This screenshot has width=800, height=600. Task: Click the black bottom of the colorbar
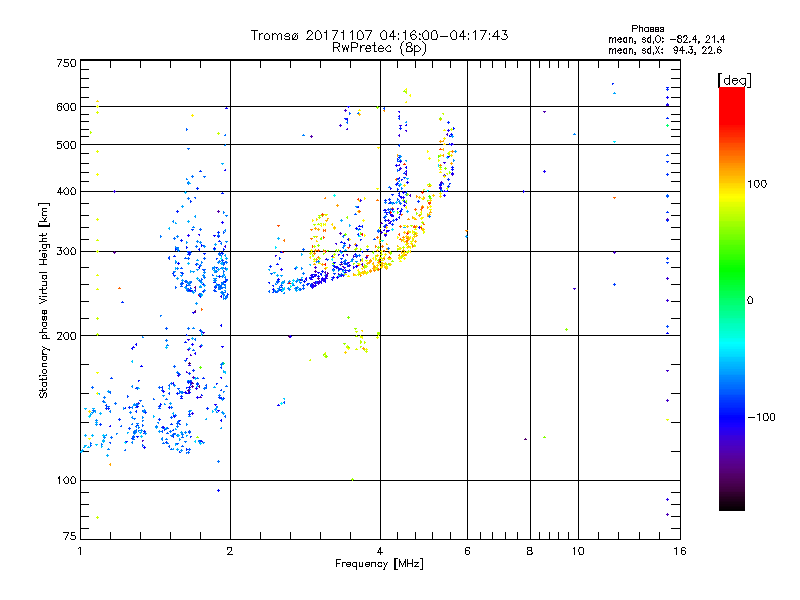(x=732, y=503)
